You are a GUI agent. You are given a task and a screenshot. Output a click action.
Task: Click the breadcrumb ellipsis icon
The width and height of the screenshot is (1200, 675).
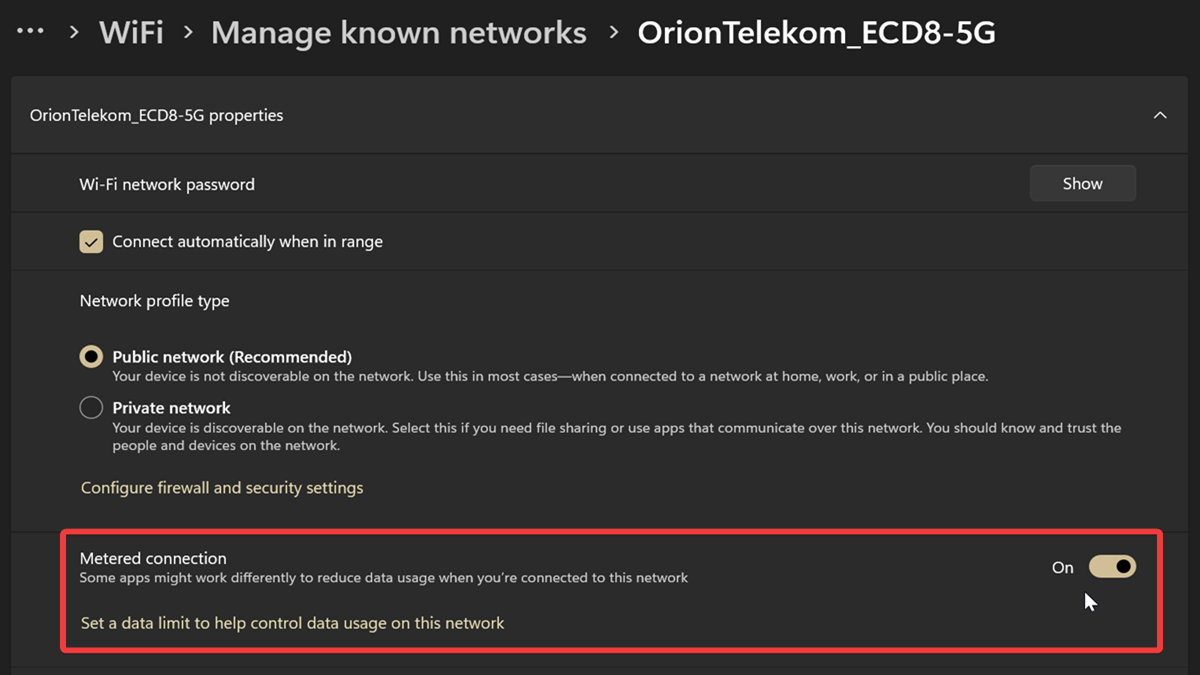(x=30, y=32)
